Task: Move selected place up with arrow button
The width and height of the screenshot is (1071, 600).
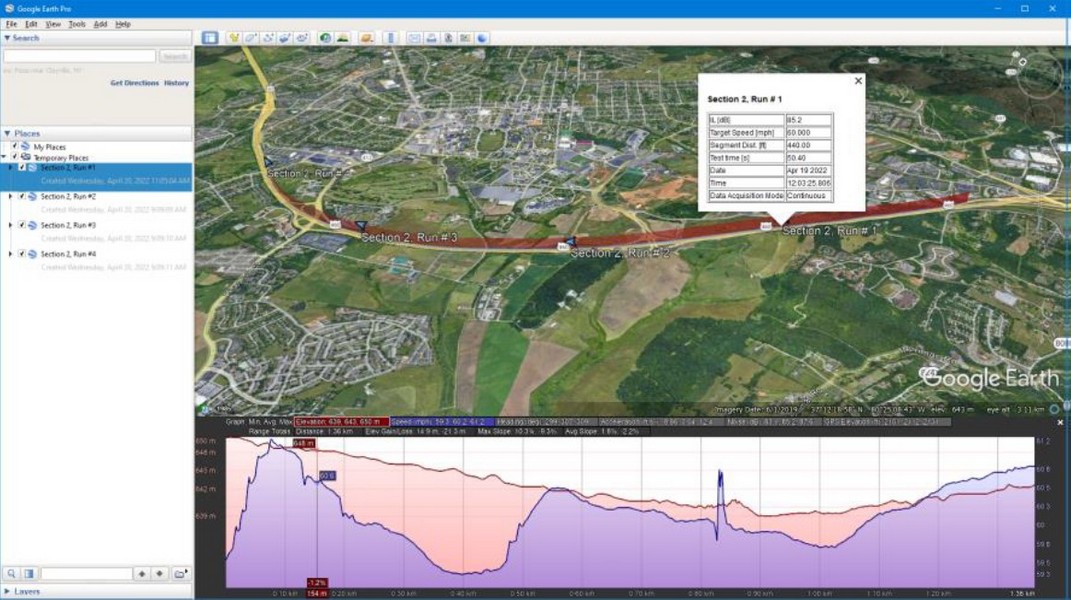Action: [142, 574]
